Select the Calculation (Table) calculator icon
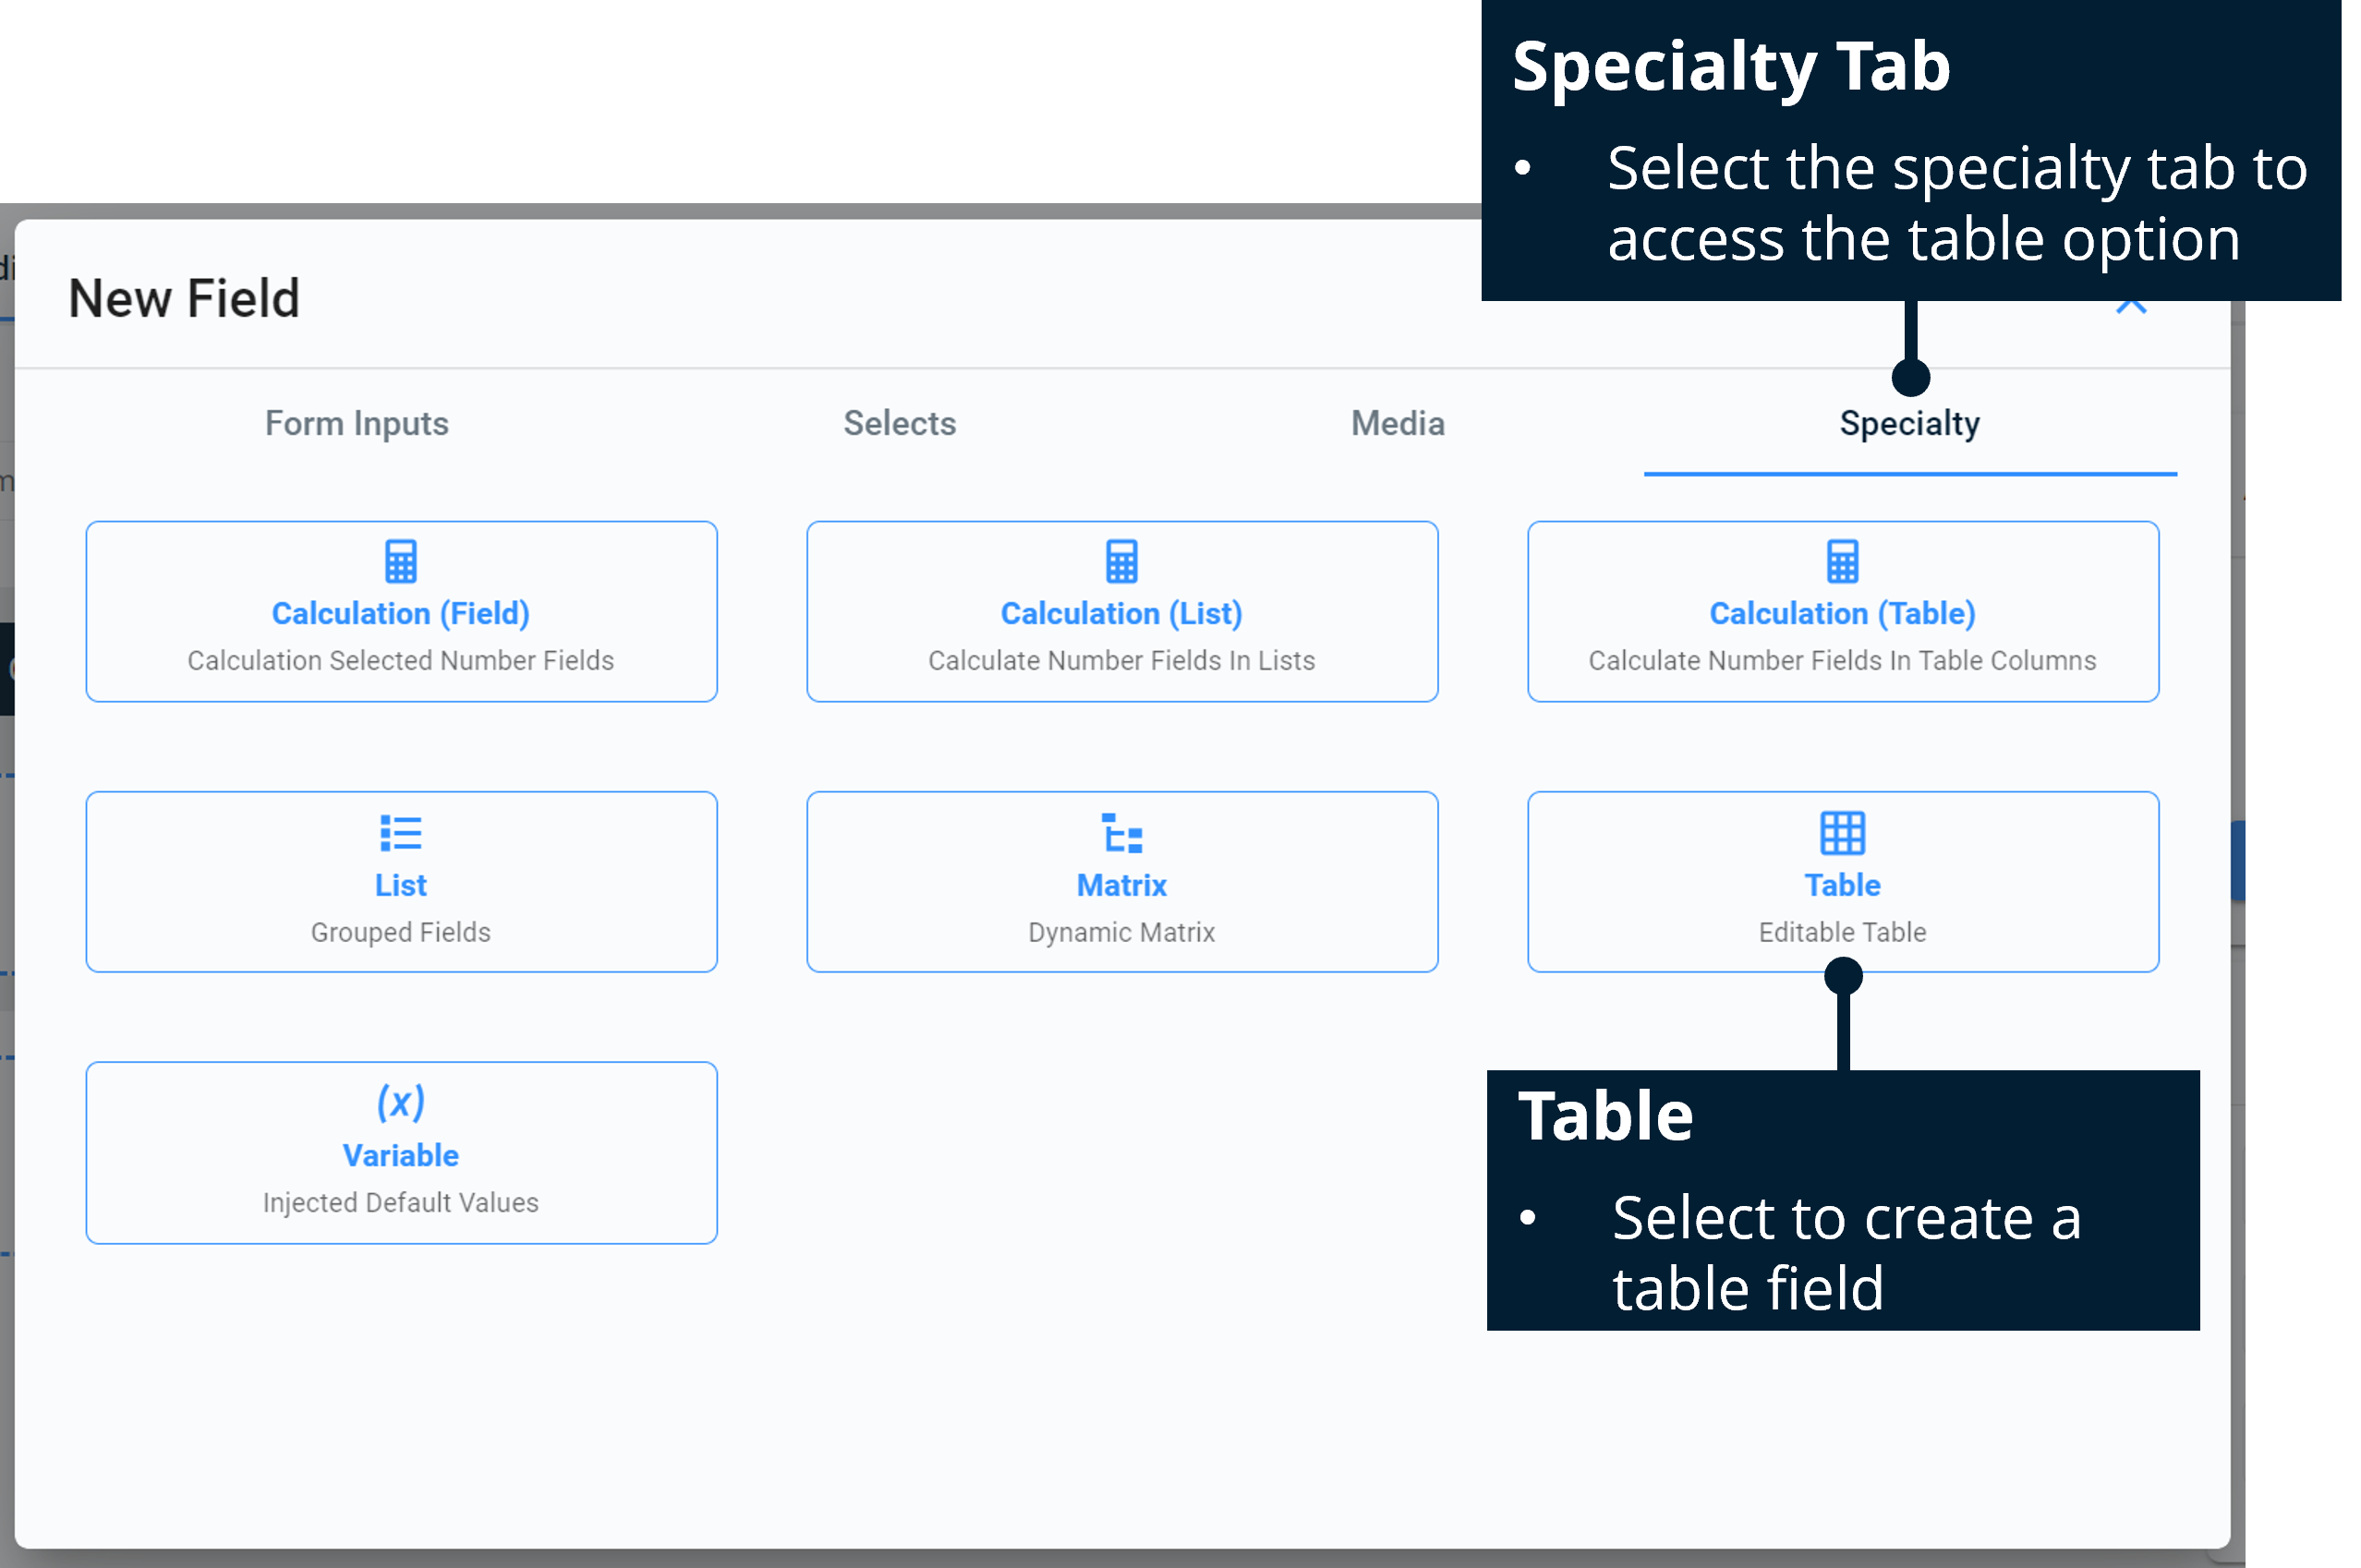Viewport: 2361px width, 1568px height. (x=1841, y=562)
